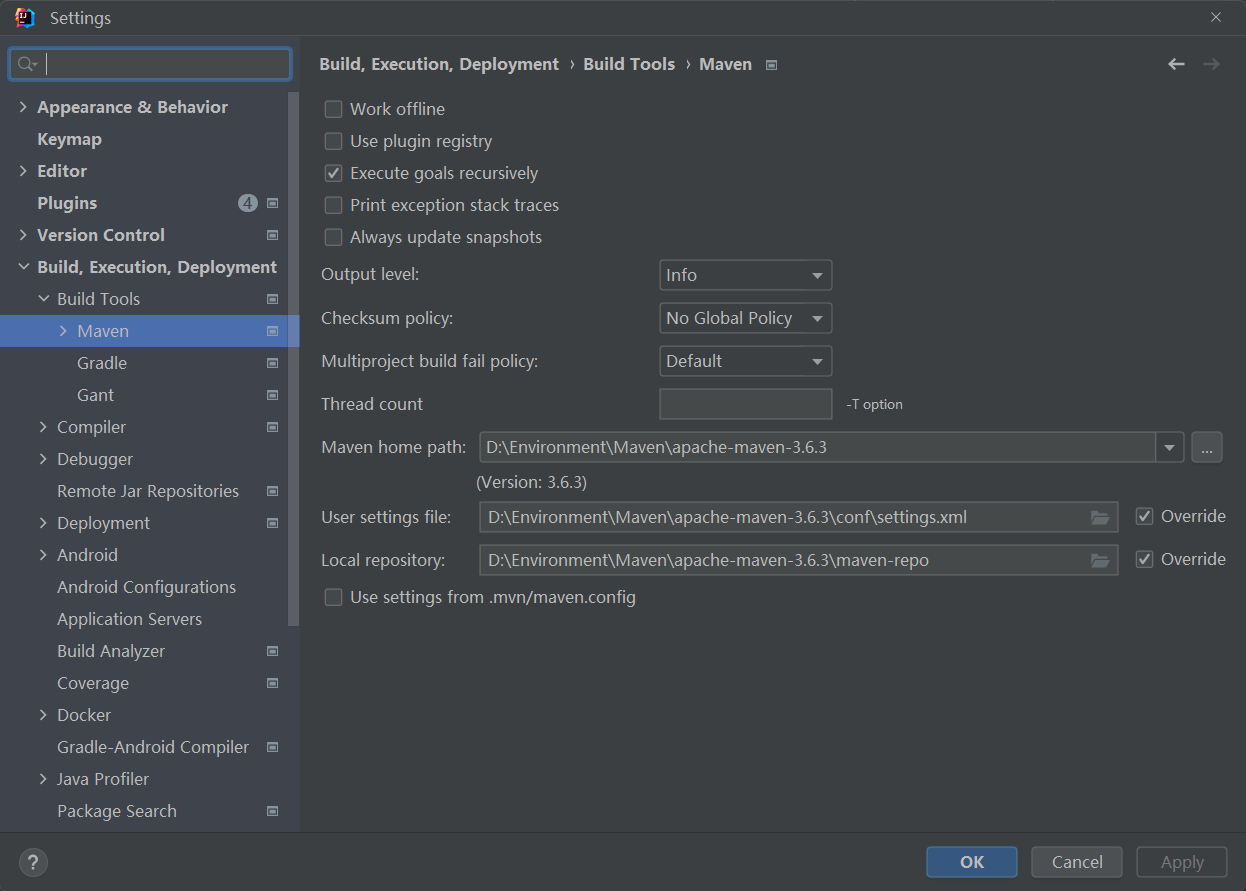Uncheck Execute goals recursively
The width and height of the screenshot is (1246, 891).
334,173
